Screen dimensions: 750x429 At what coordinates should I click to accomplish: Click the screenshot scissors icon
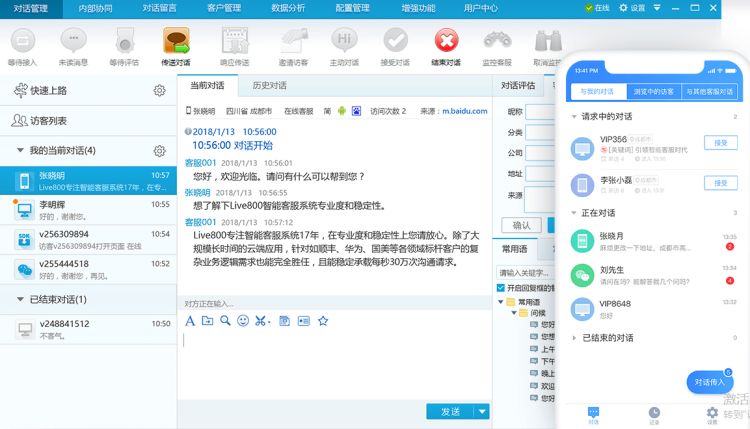coord(262,321)
